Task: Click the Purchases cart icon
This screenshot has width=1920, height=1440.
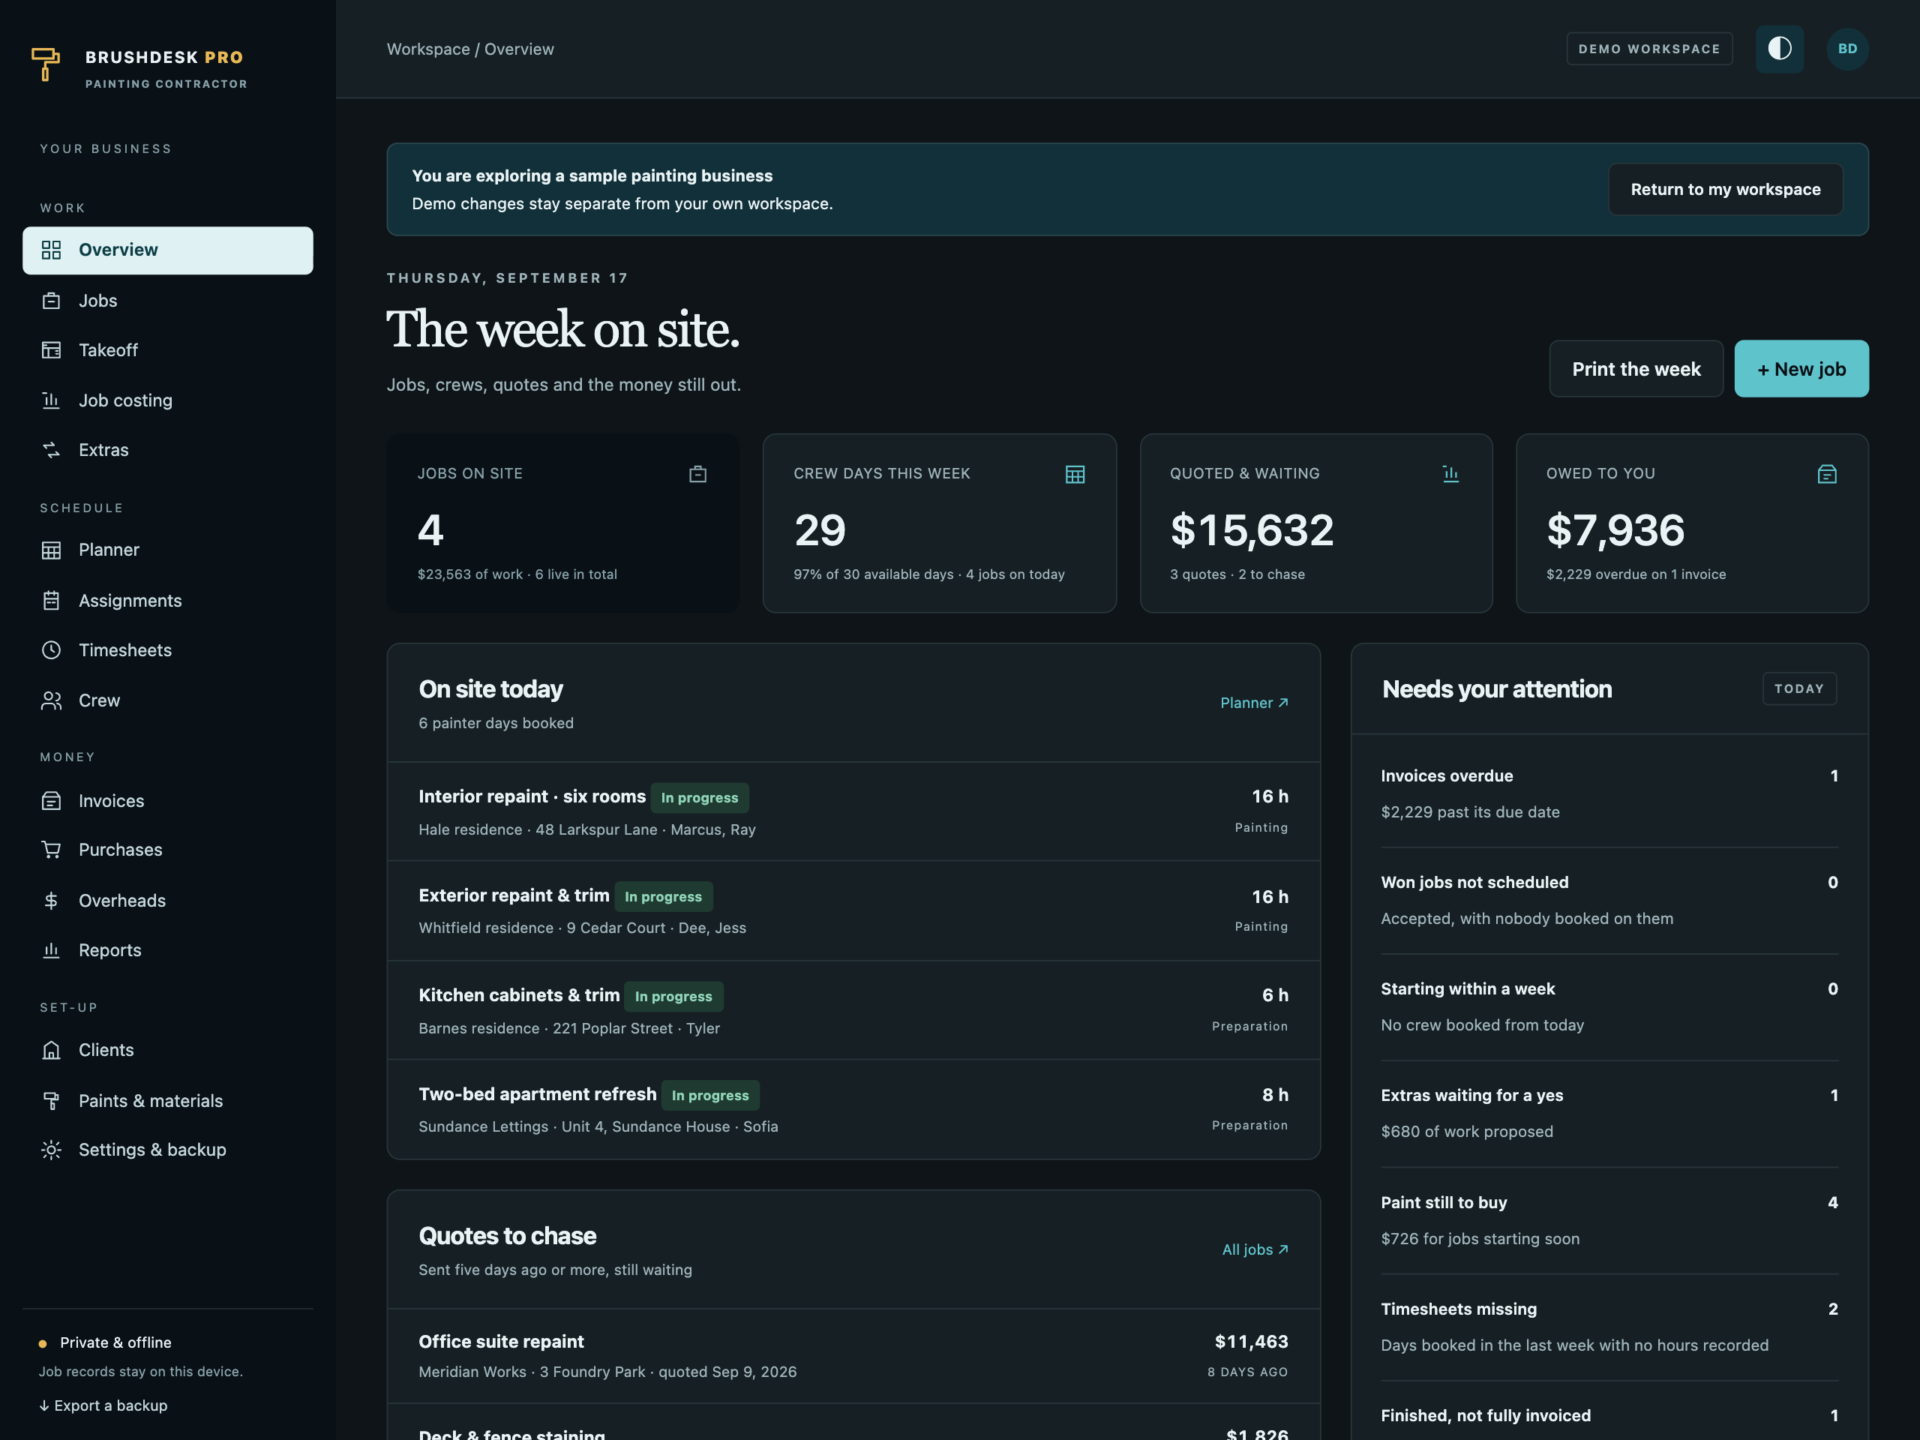Action: (51, 850)
